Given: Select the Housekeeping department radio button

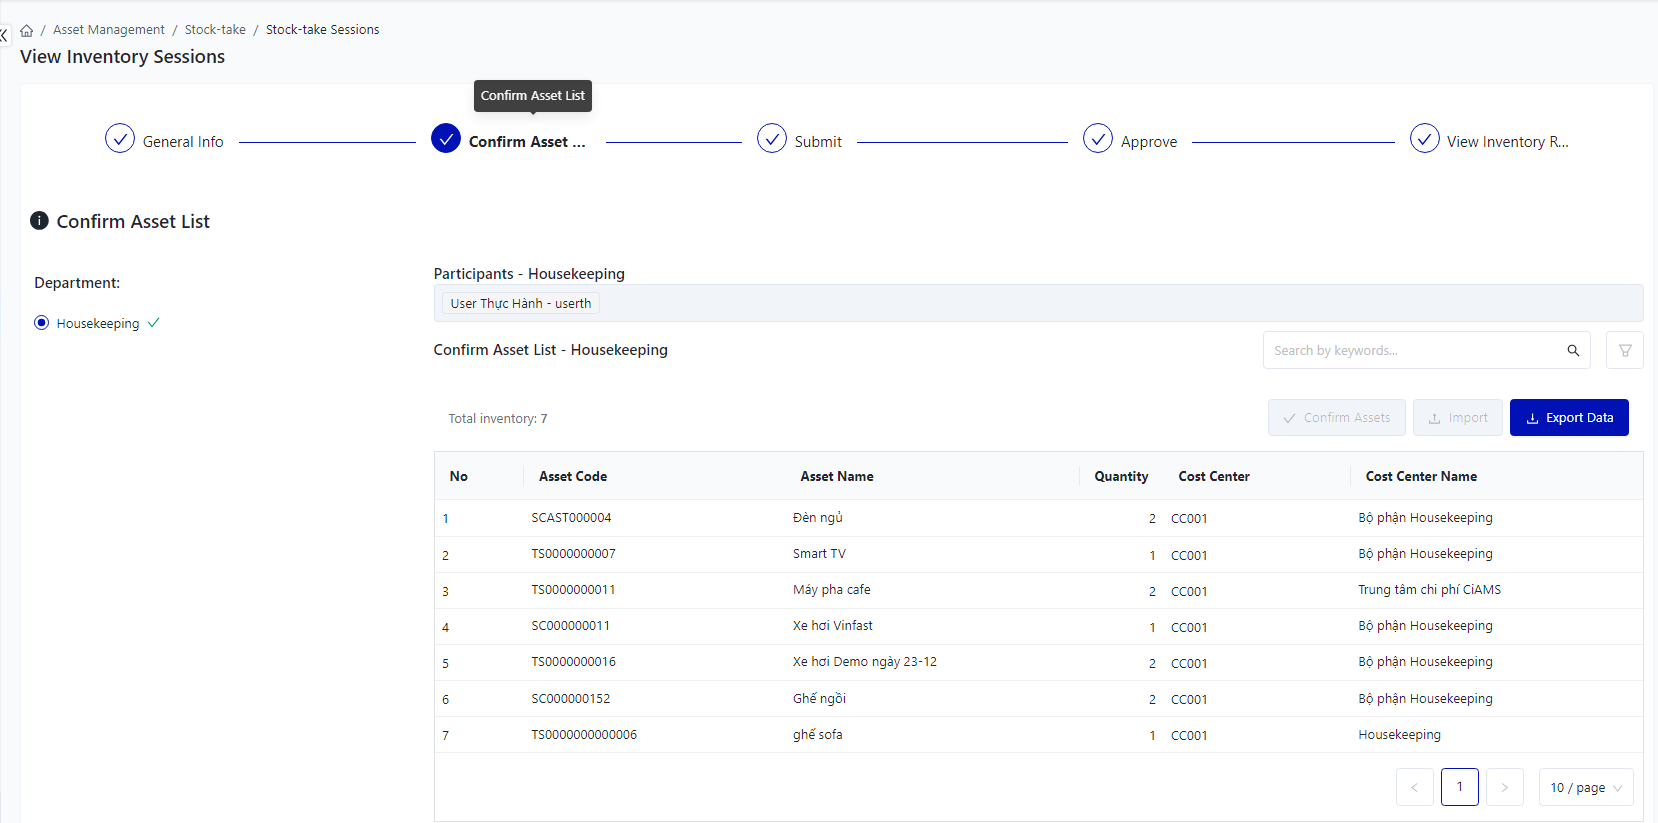Looking at the screenshot, I should pyautogui.click(x=42, y=323).
